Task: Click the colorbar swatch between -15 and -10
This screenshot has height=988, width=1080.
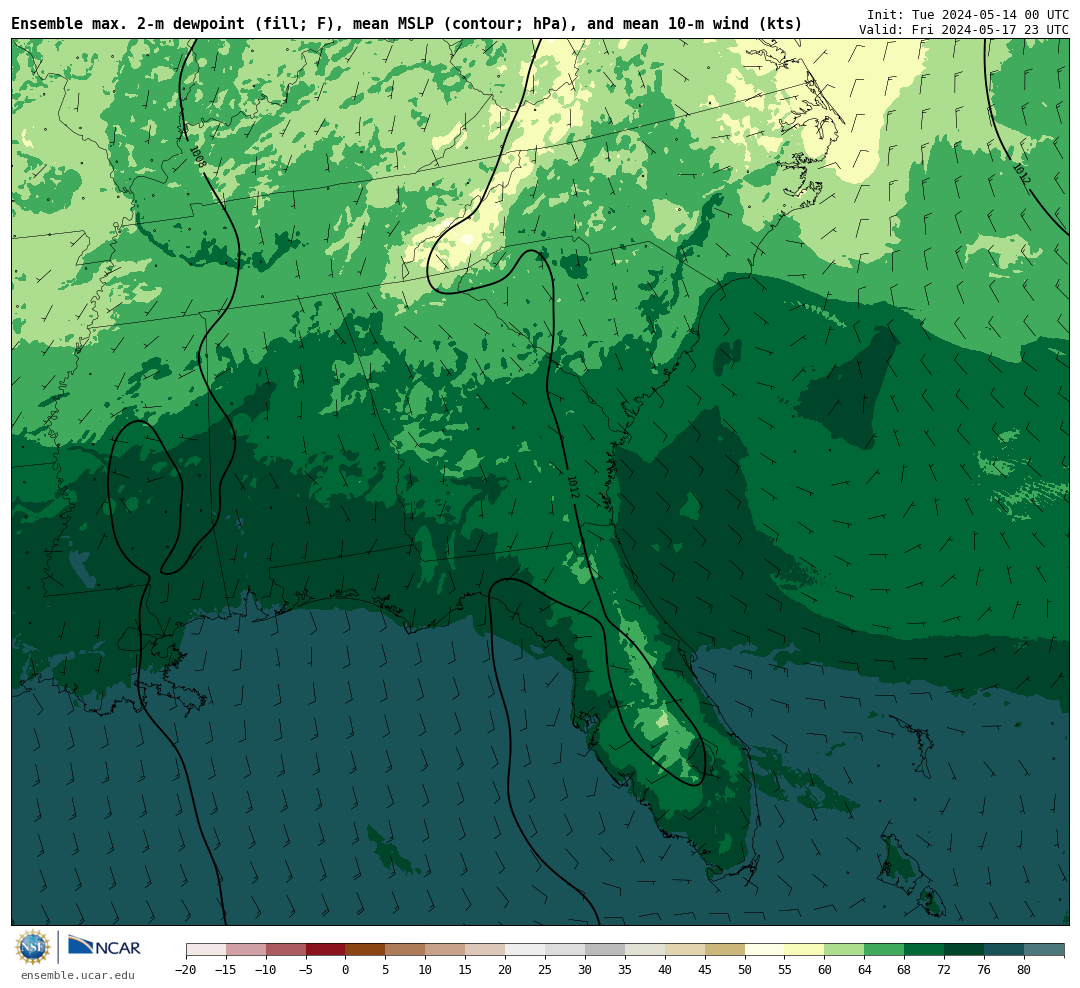Action: coord(246,950)
